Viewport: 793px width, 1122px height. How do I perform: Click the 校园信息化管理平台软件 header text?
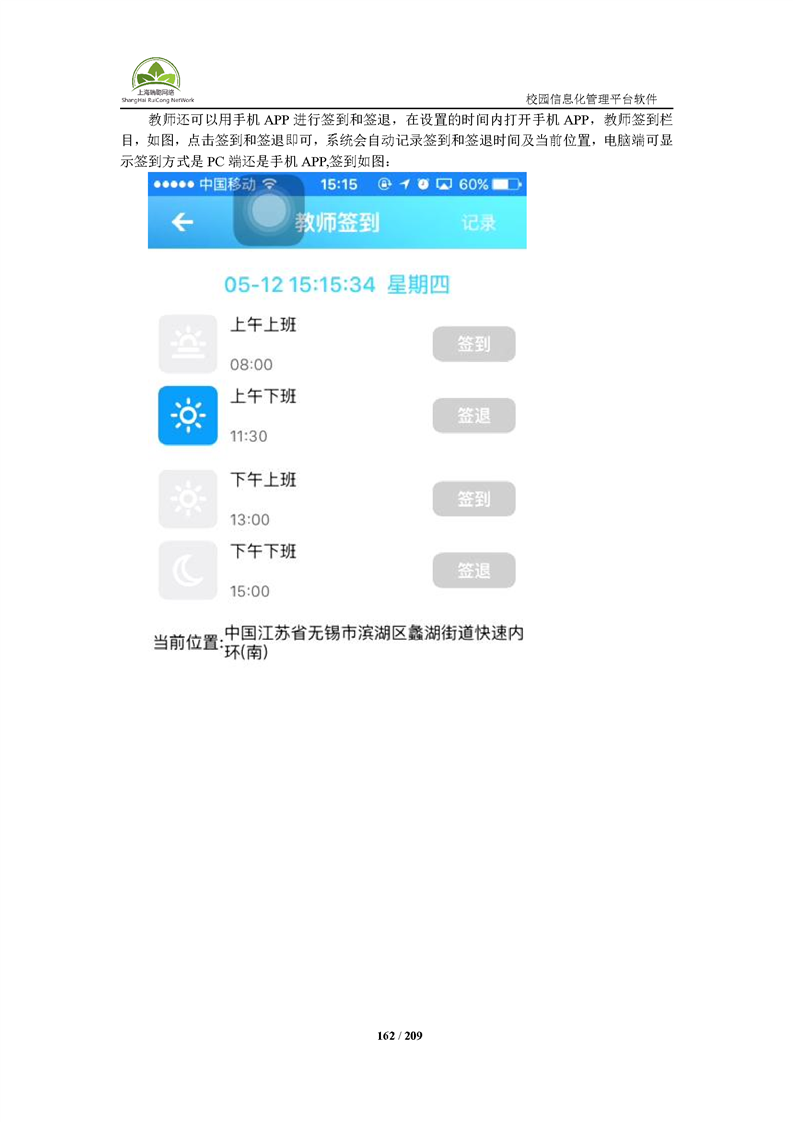click(x=591, y=99)
